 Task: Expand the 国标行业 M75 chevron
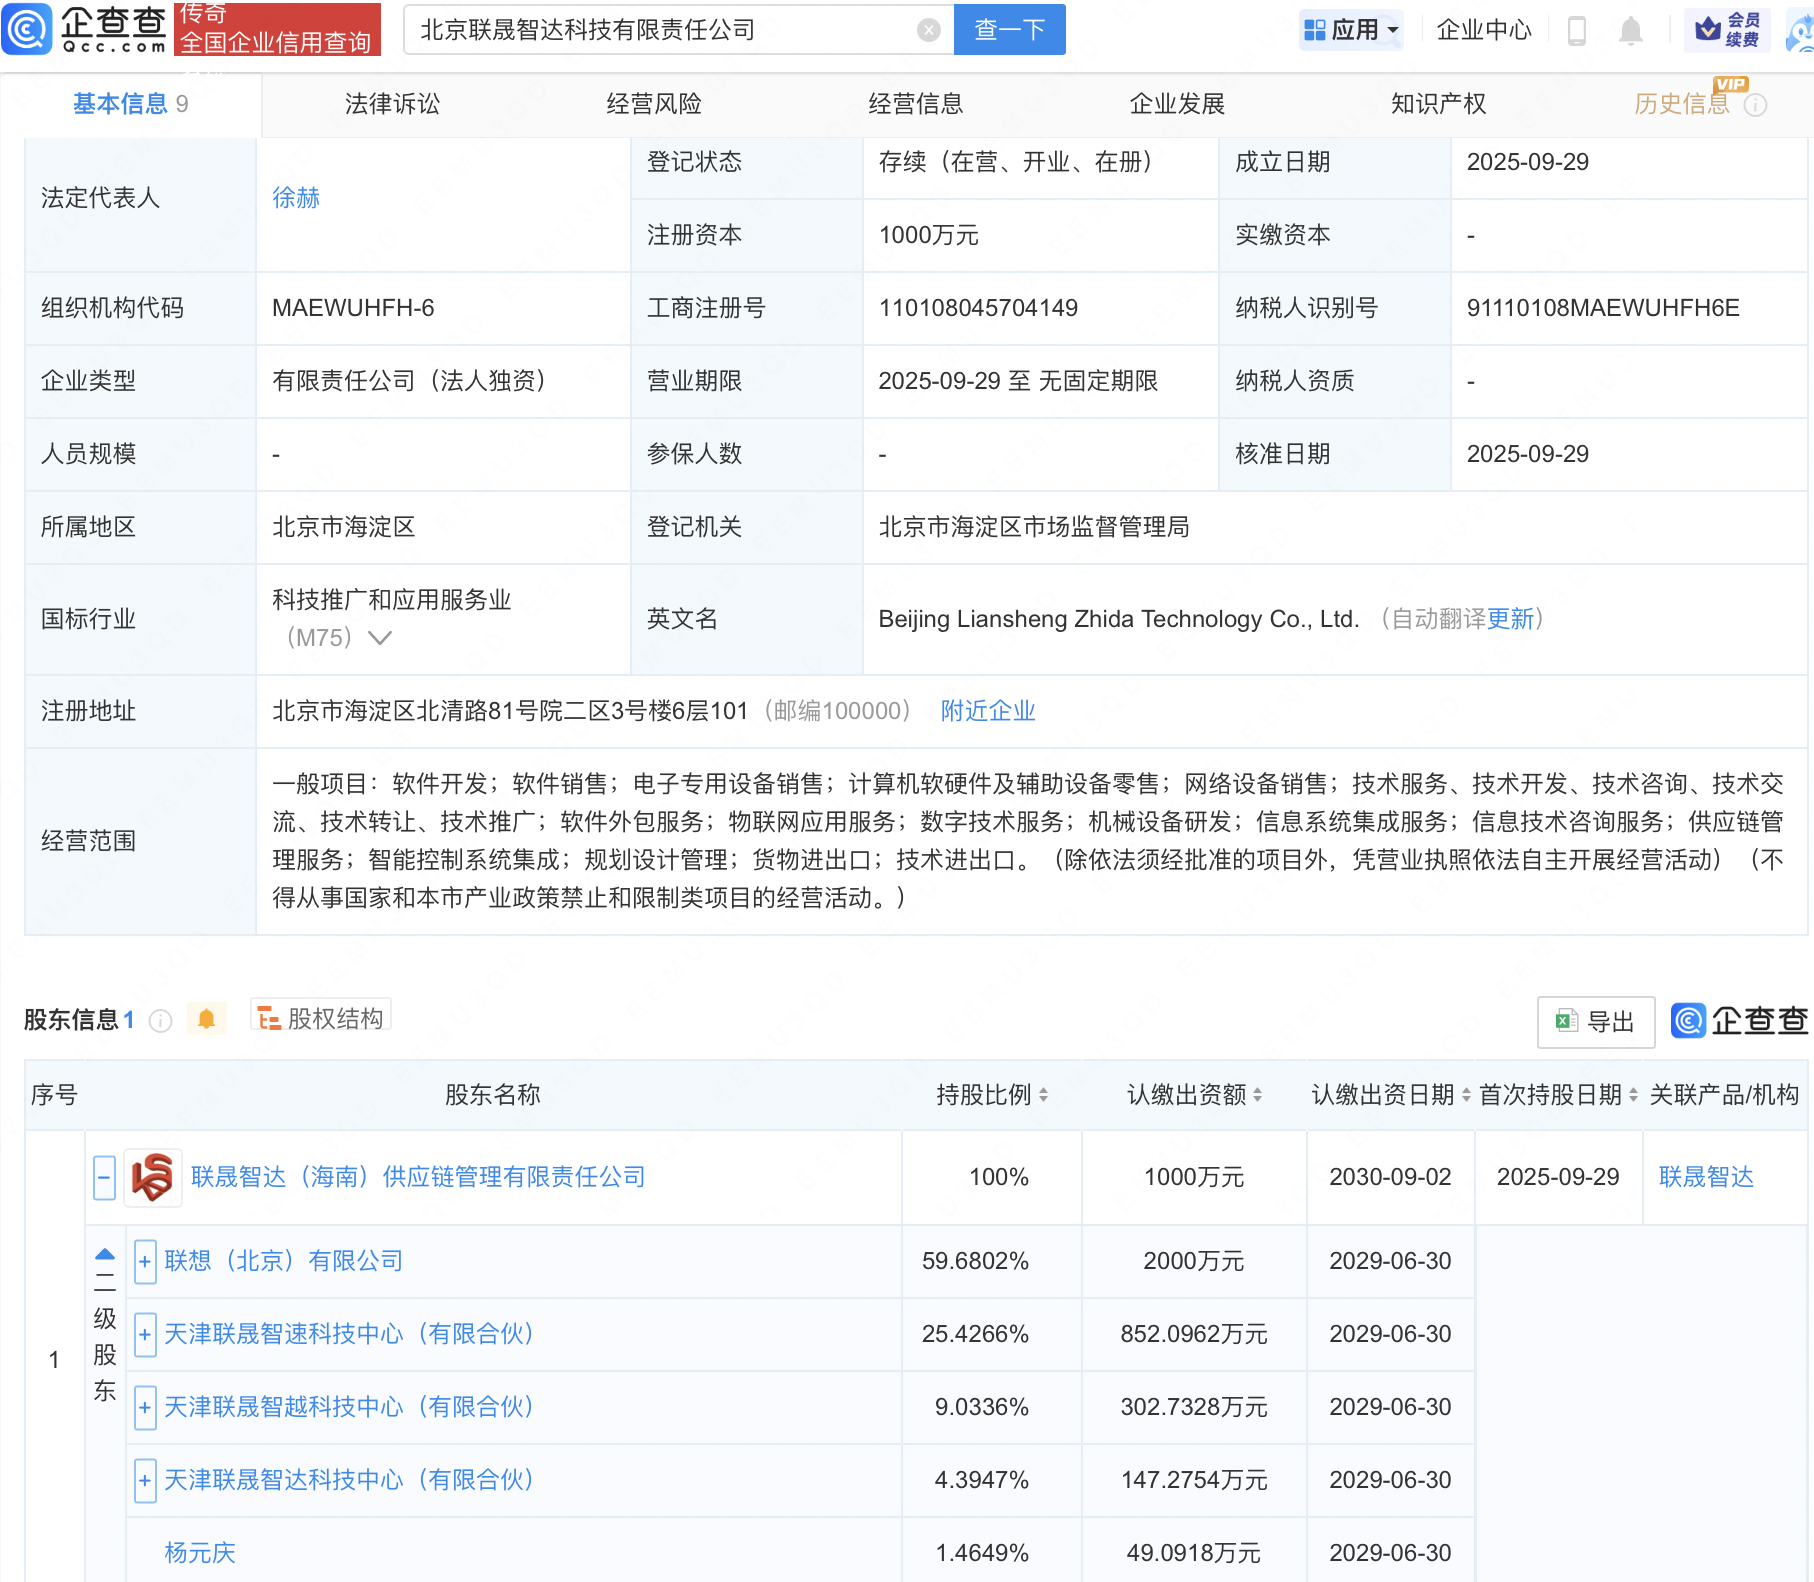pyautogui.click(x=380, y=637)
